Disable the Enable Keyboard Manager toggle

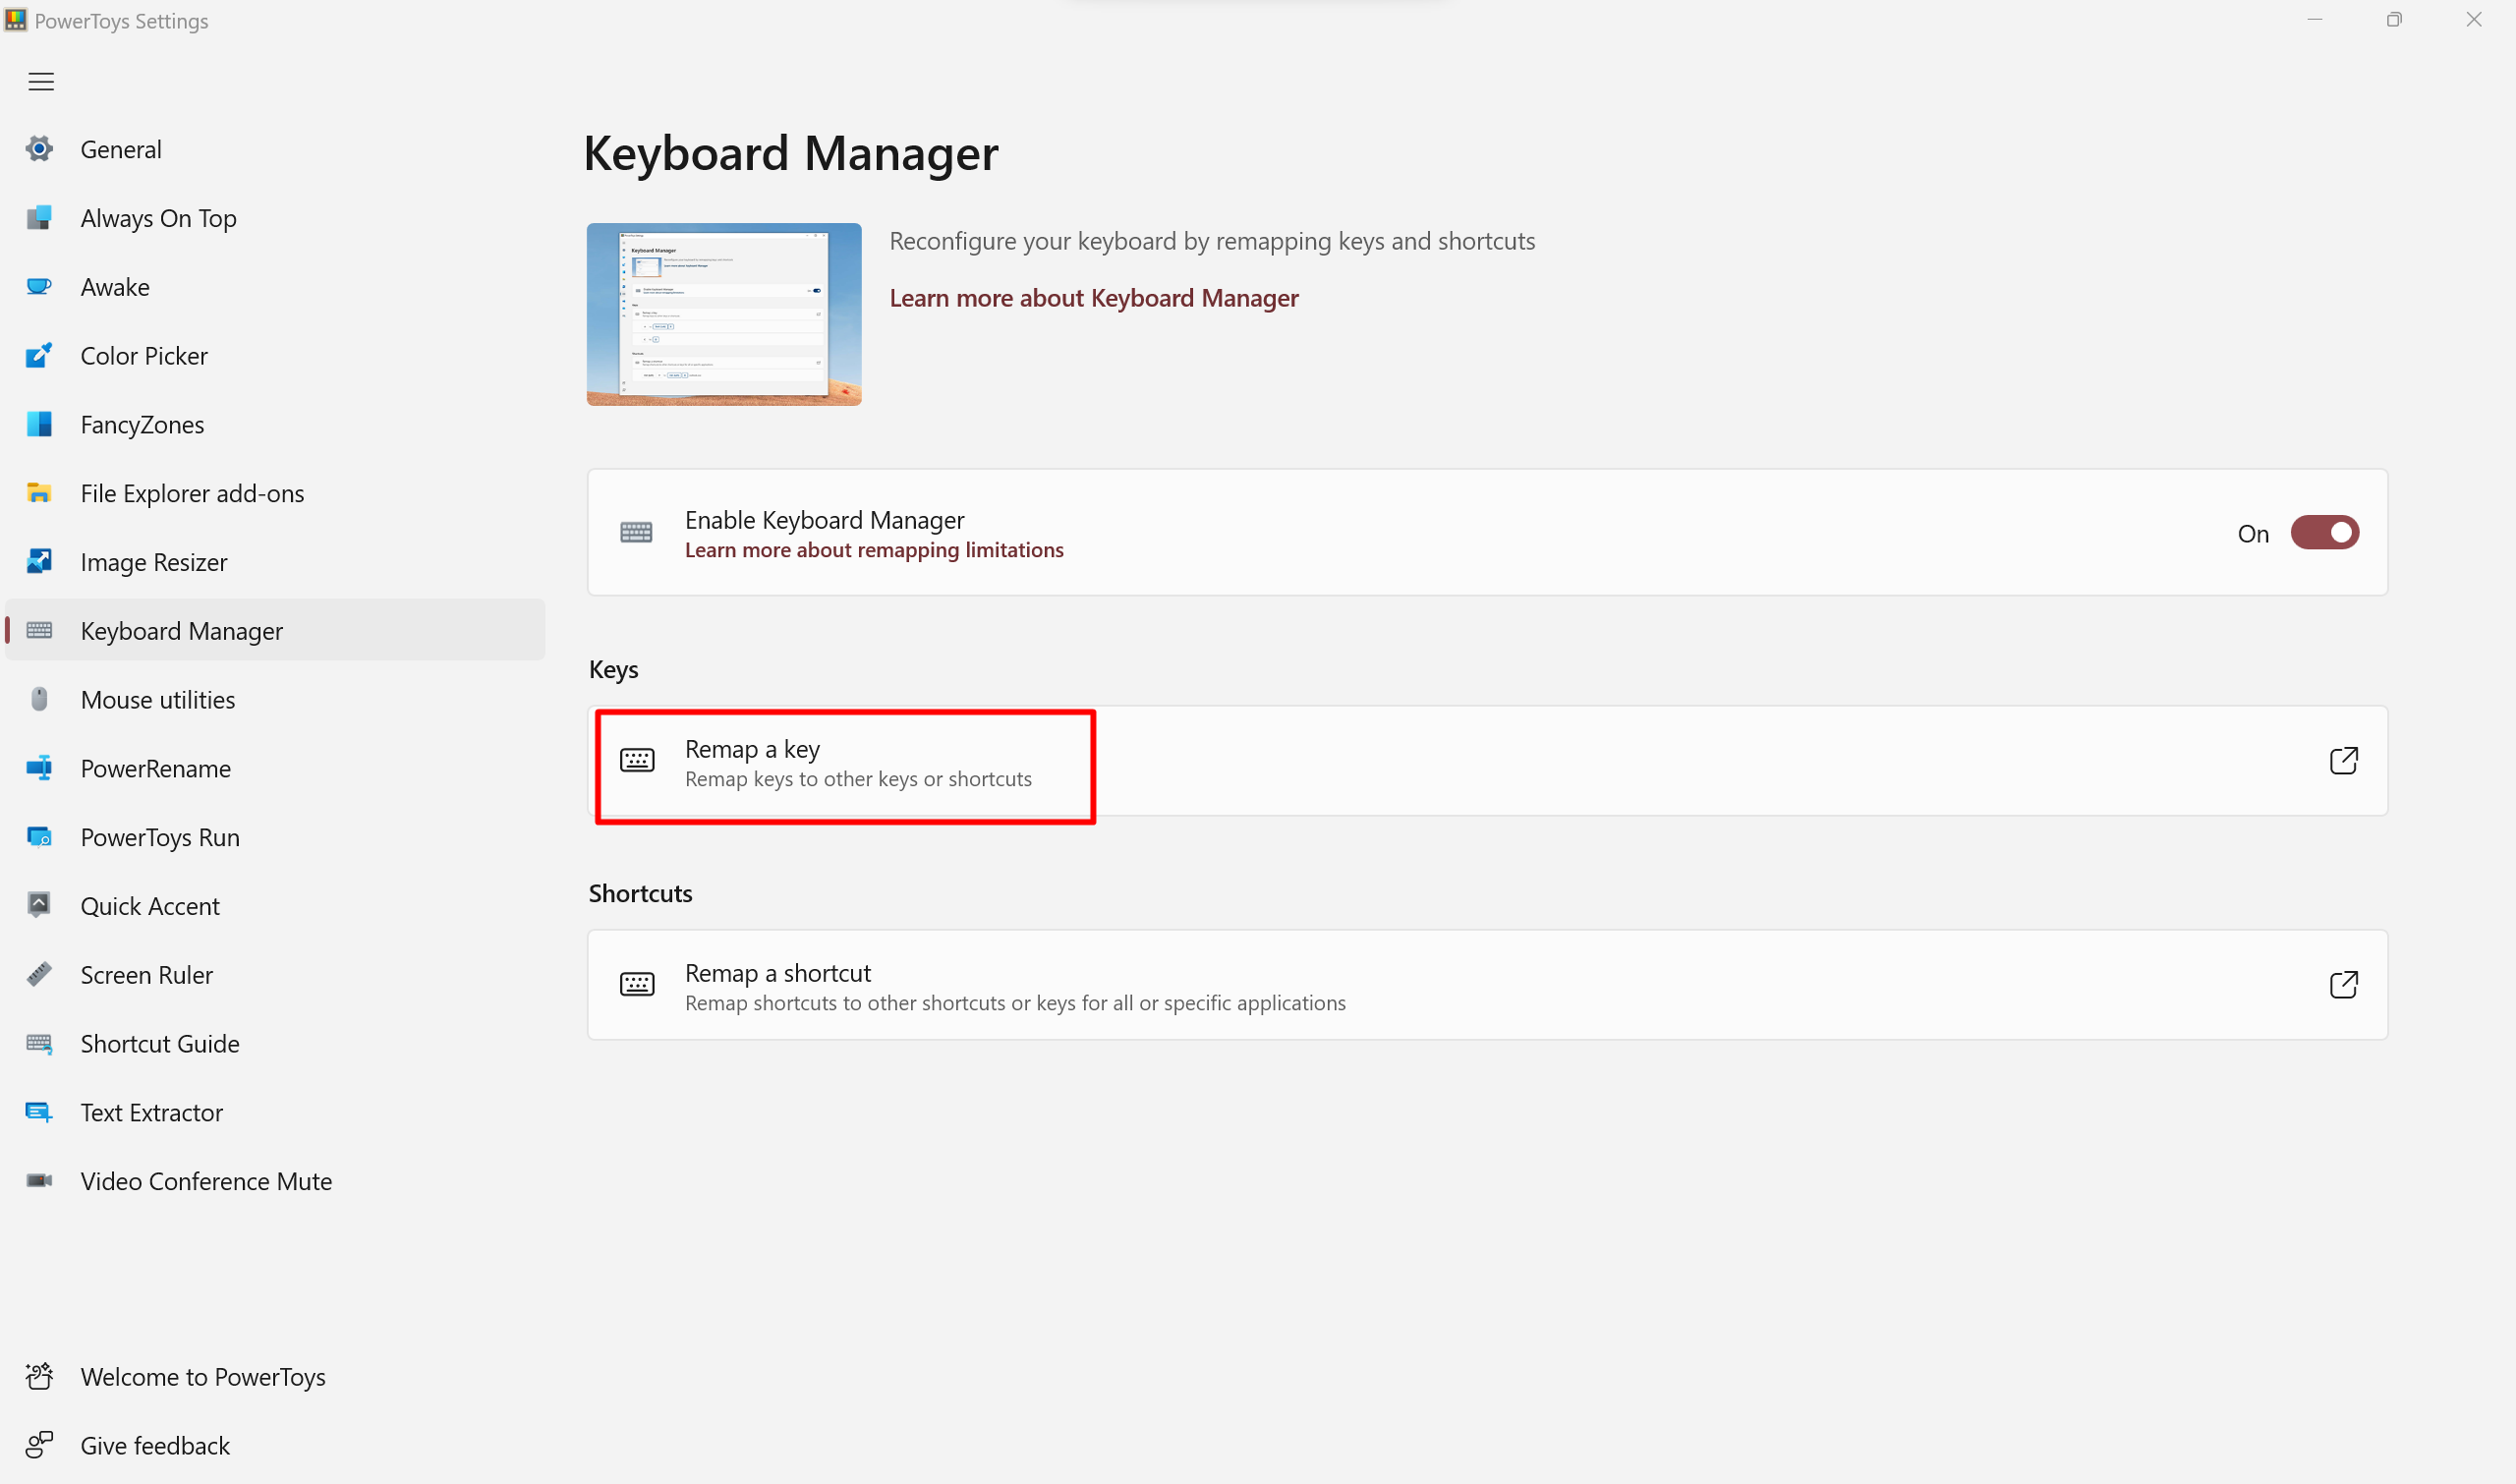click(x=2325, y=532)
